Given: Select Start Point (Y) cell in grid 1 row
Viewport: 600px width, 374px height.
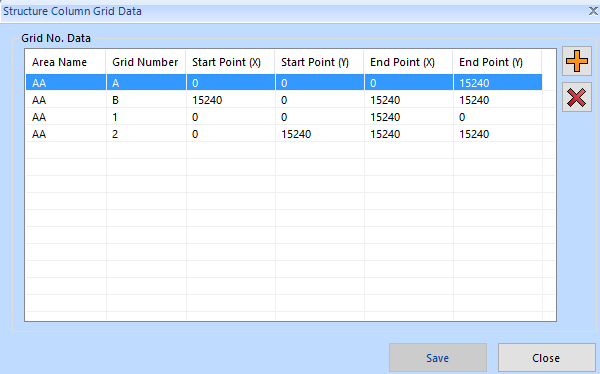Looking at the screenshot, I should 320,117.
